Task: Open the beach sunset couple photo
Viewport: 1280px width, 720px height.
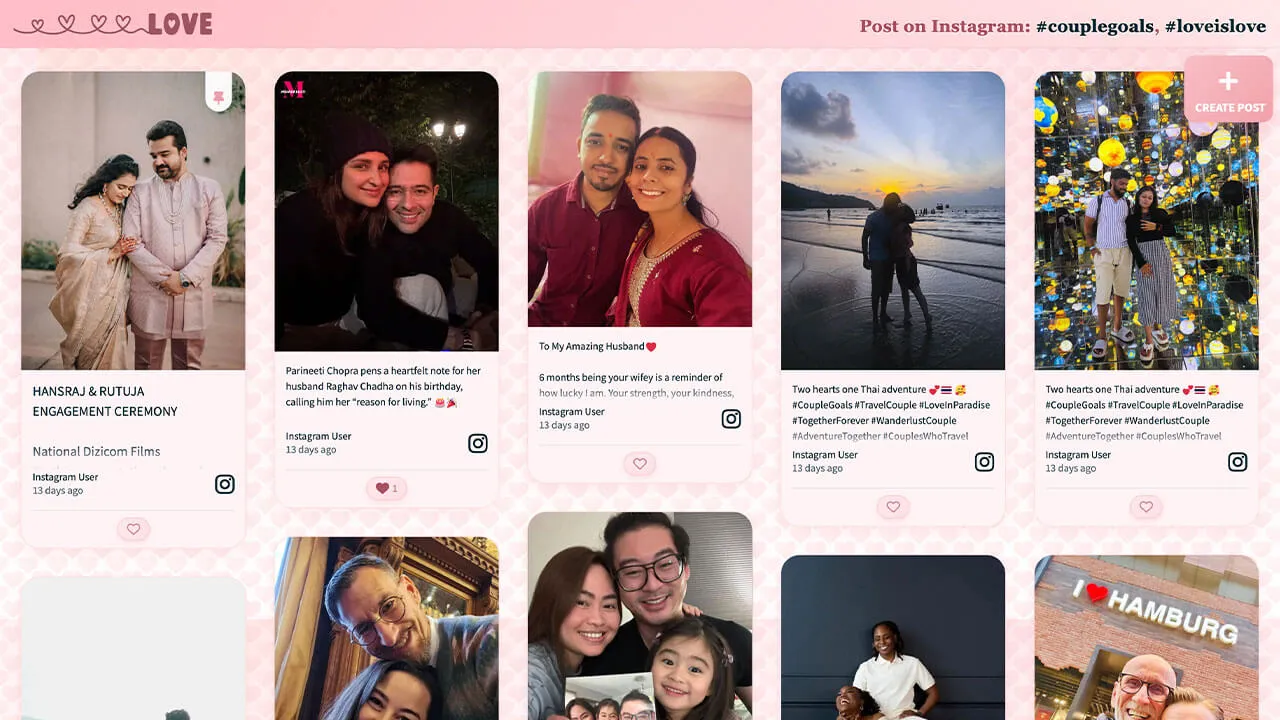Action: tap(893, 220)
